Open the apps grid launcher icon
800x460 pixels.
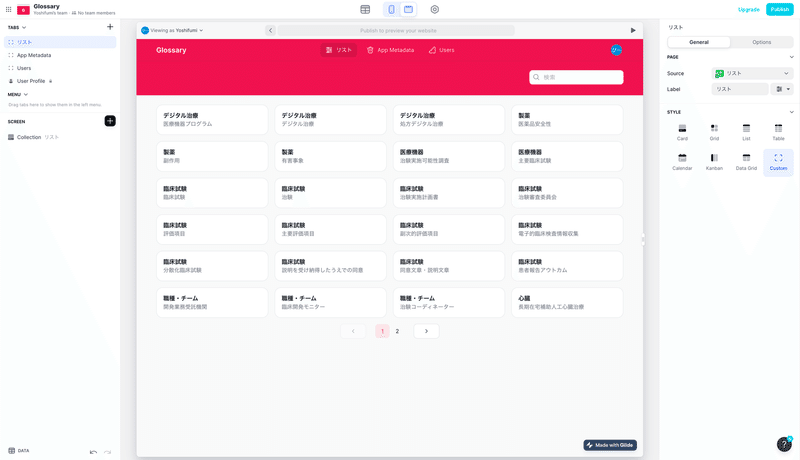click(x=8, y=9)
